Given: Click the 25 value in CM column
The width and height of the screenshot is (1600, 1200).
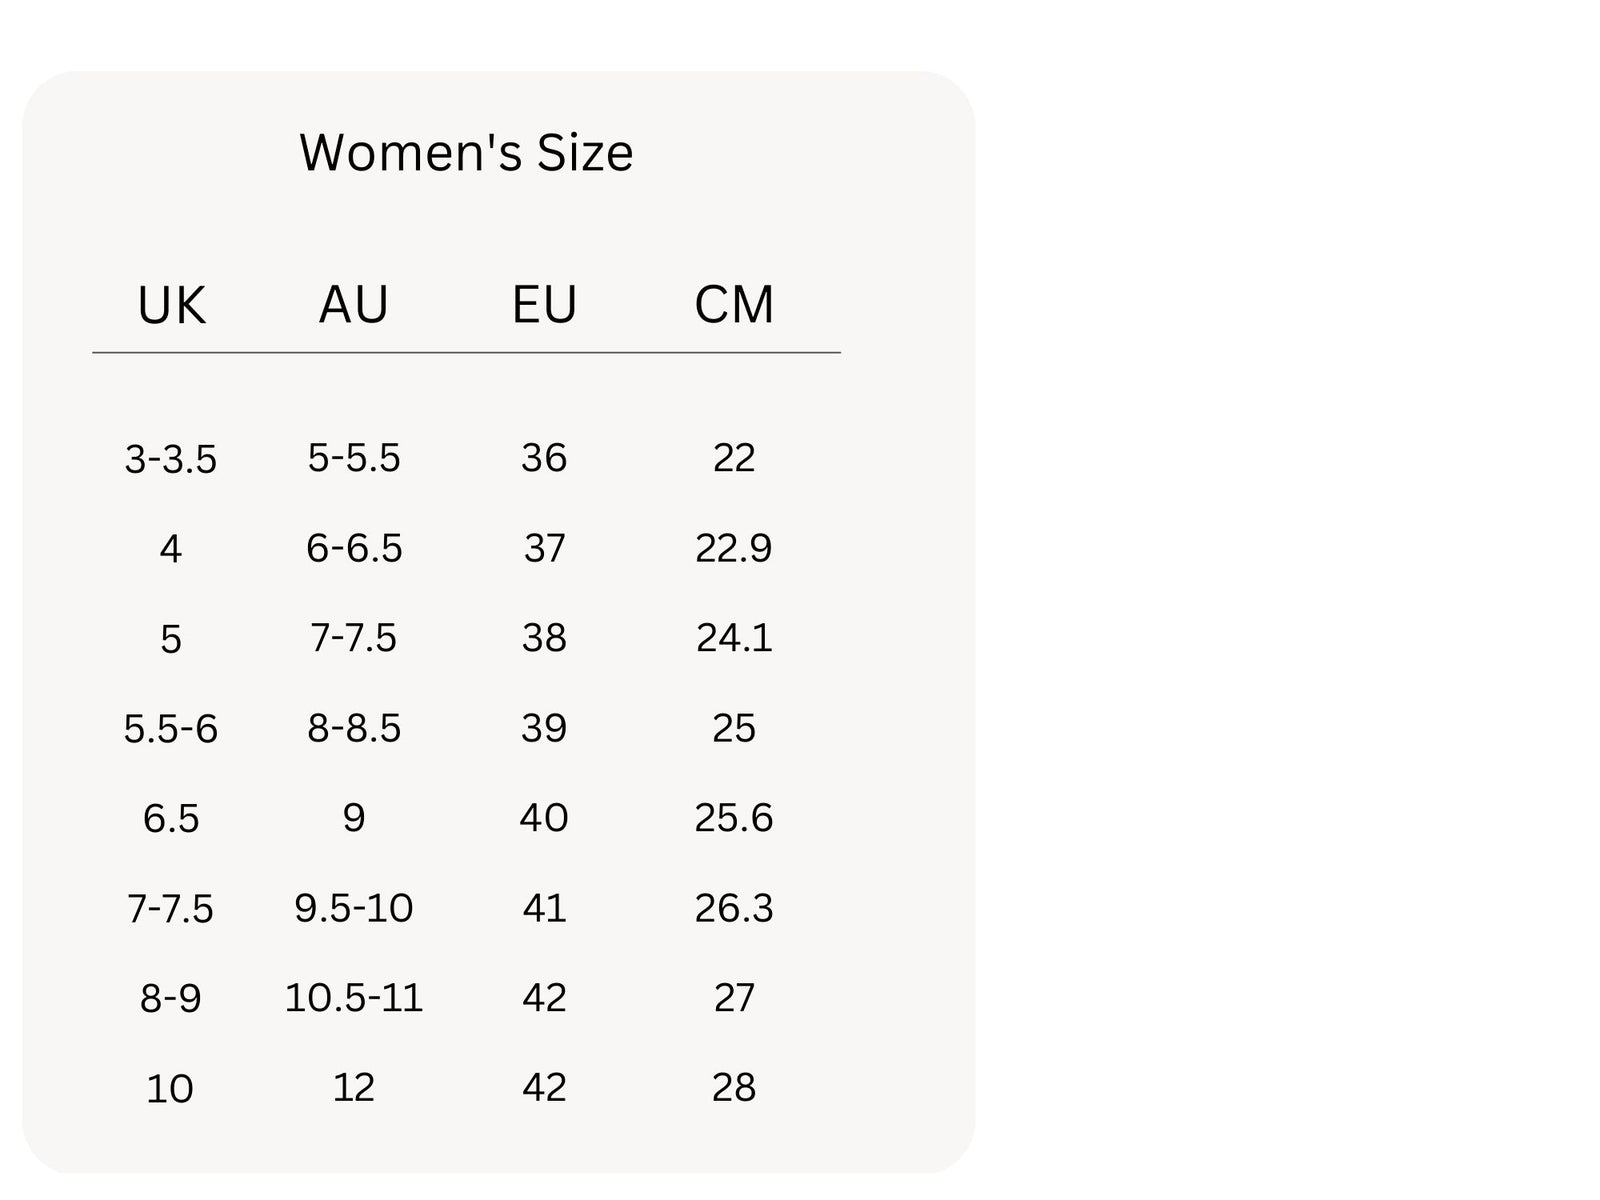Looking at the screenshot, I should pos(734,728).
